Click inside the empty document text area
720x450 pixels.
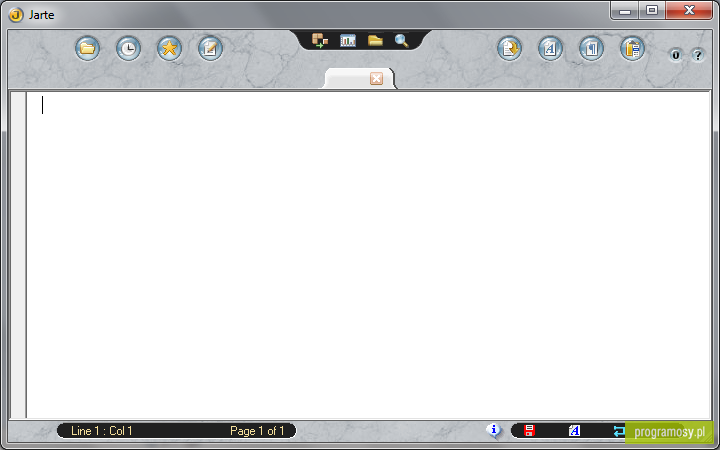[369, 255]
